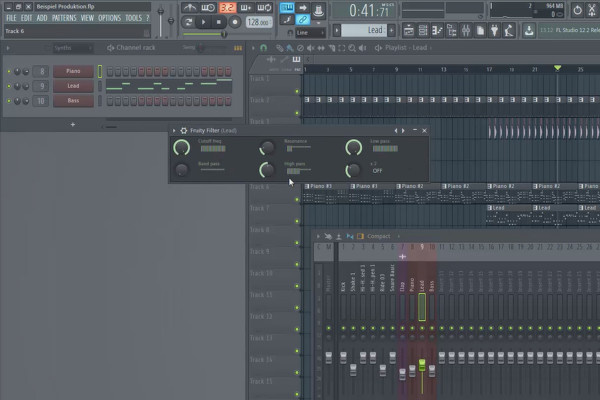Select the Playlist zoom tool
The width and height of the screenshot is (600, 400).
(352, 48)
